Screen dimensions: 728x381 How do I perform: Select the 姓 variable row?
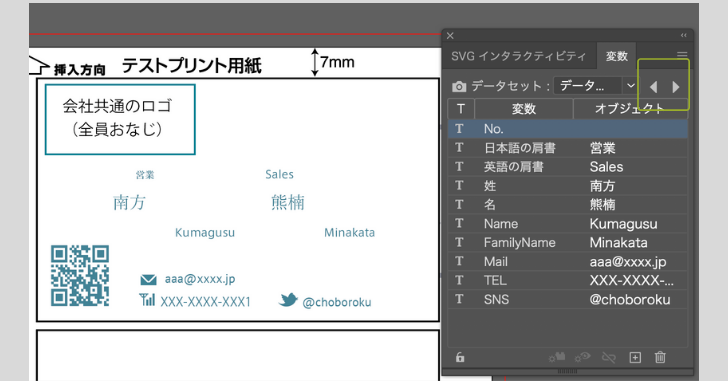coord(568,186)
